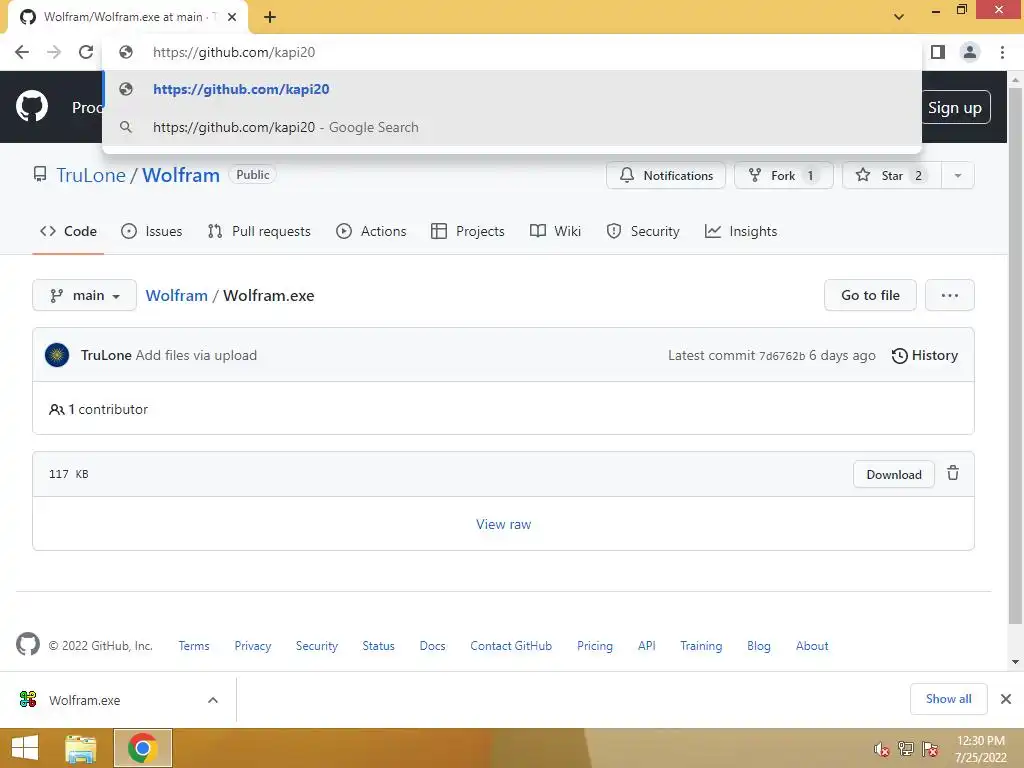The width and height of the screenshot is (1024, 768).
Task: Open Contact GitHub footer link
Action: click(511, 646)
